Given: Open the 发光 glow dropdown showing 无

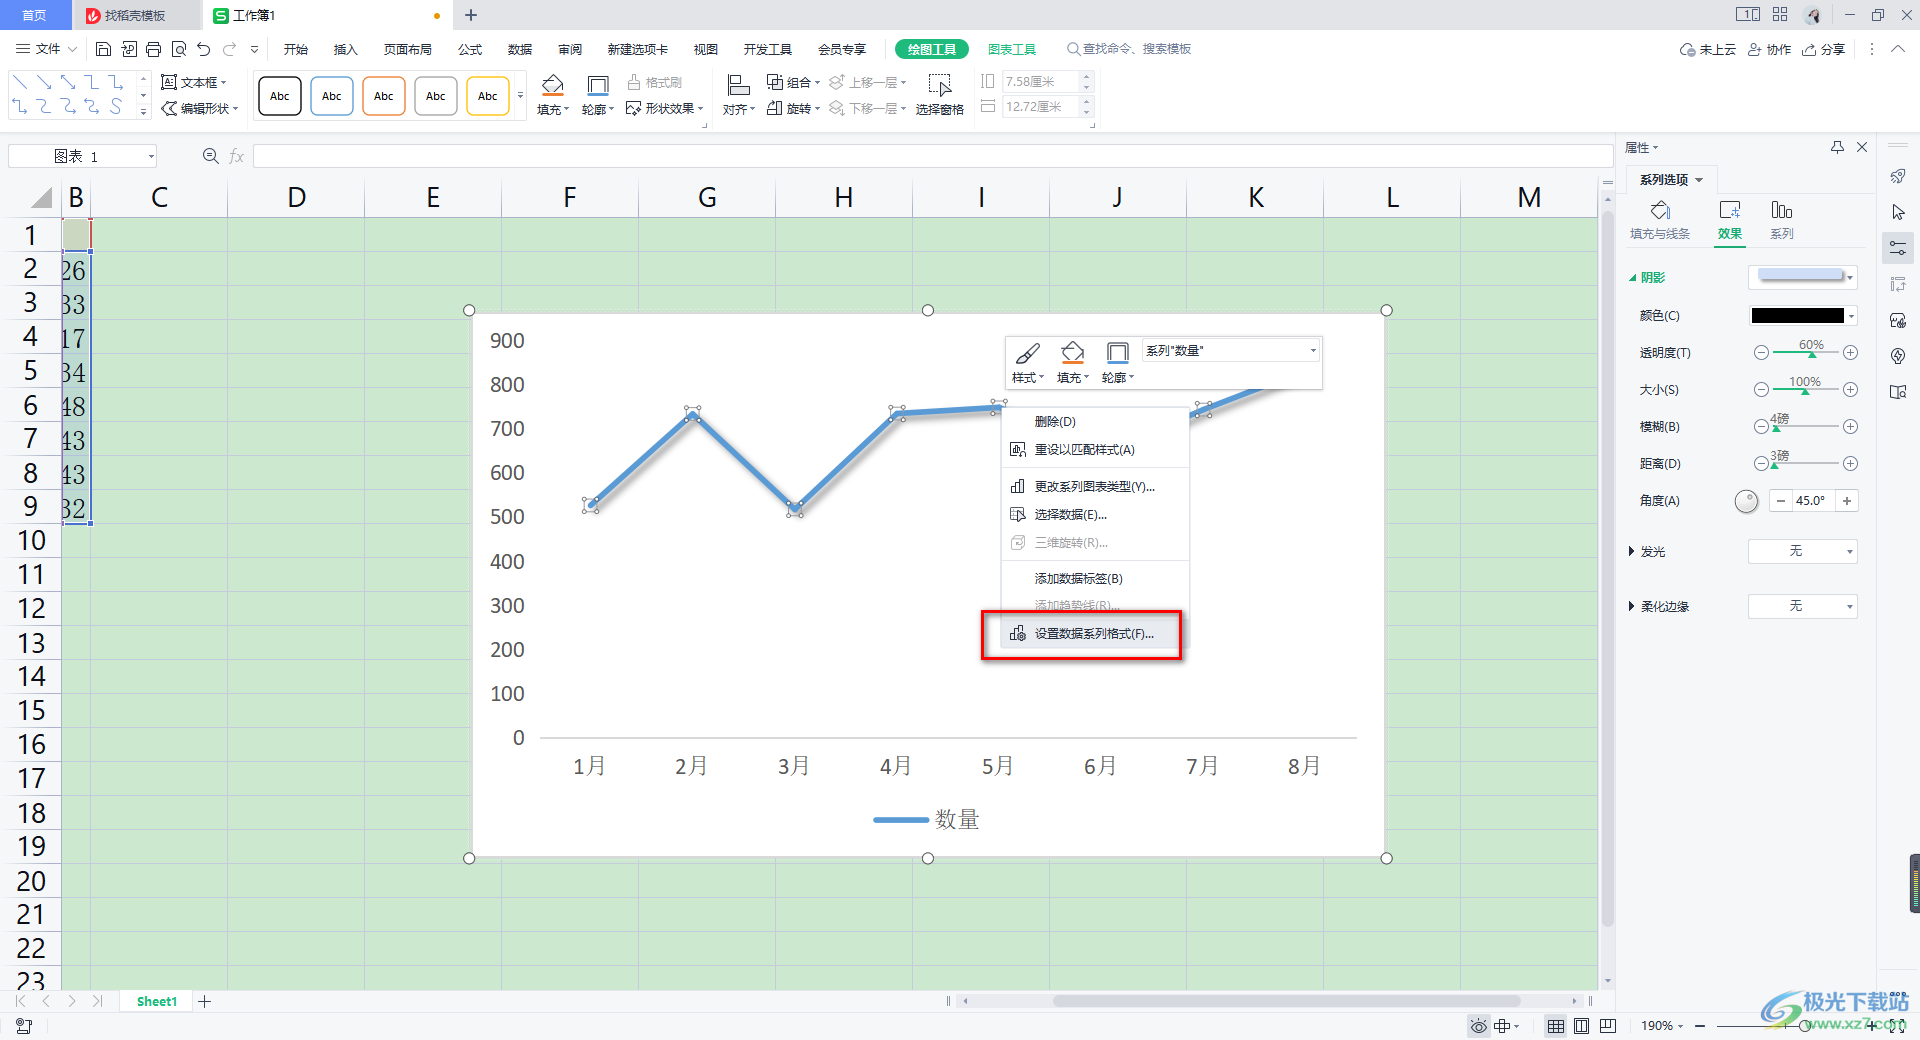Looking at the screenshot, I should coord(1803,551).
